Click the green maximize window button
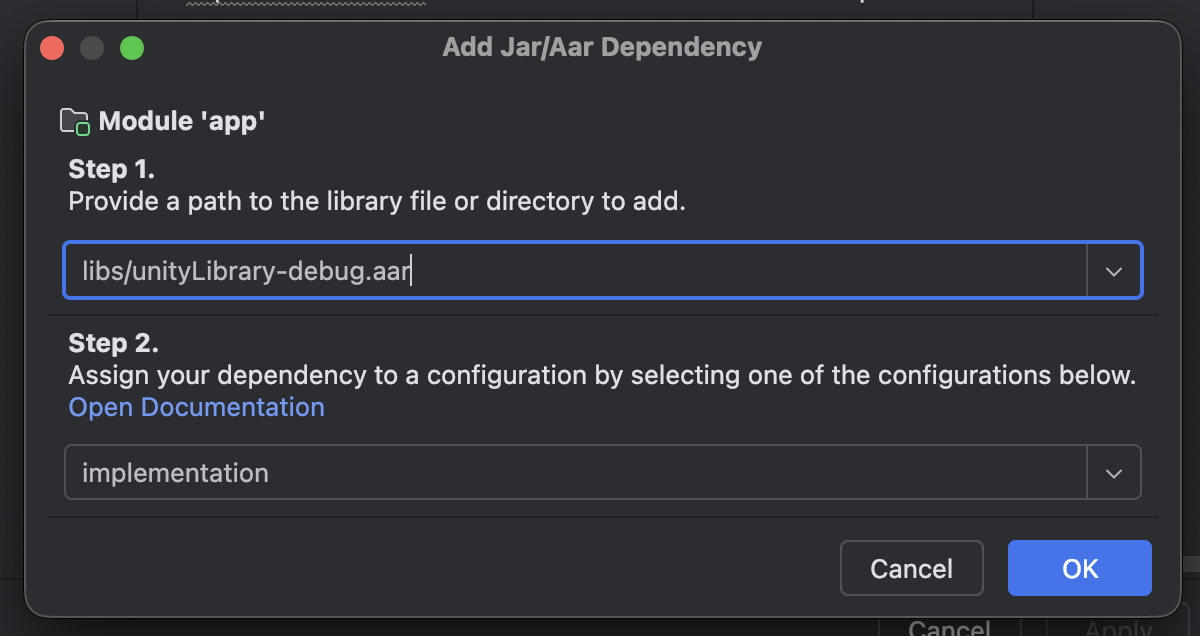This screenshot has height=636, width=1200. 132,48
